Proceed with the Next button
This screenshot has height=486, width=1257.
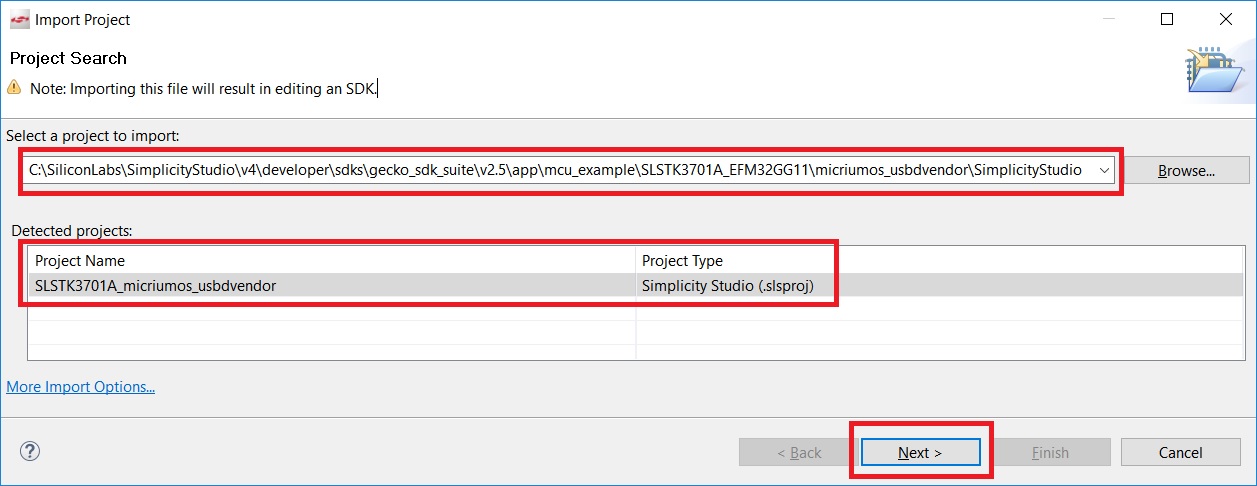pos(920,453)
